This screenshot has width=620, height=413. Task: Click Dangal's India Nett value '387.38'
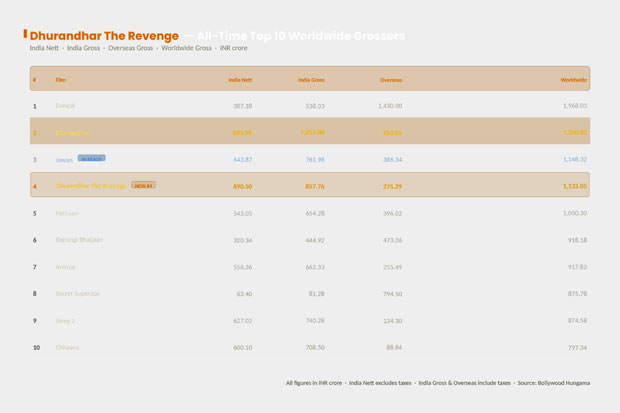242,106
